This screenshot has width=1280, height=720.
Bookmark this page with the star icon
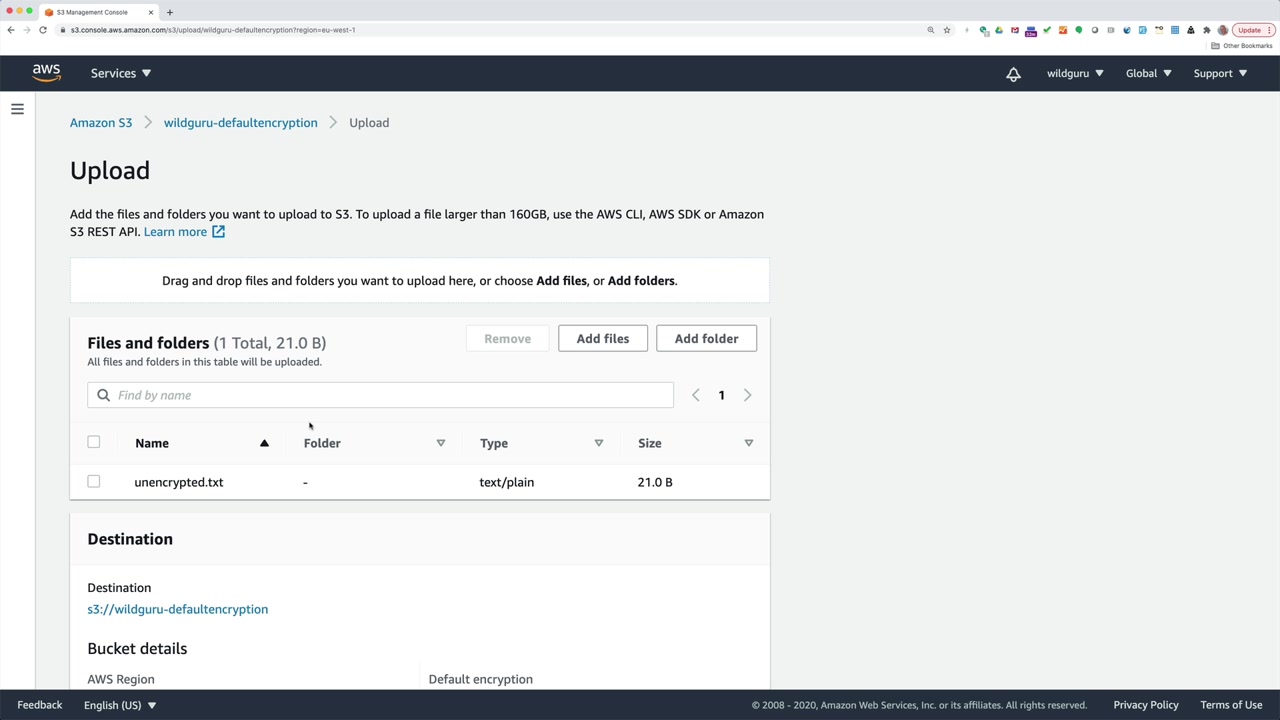(947, 30)
